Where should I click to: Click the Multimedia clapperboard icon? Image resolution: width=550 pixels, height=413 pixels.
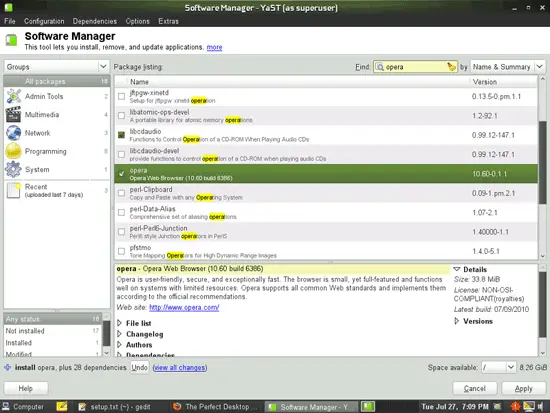click(x=13, y=114)
